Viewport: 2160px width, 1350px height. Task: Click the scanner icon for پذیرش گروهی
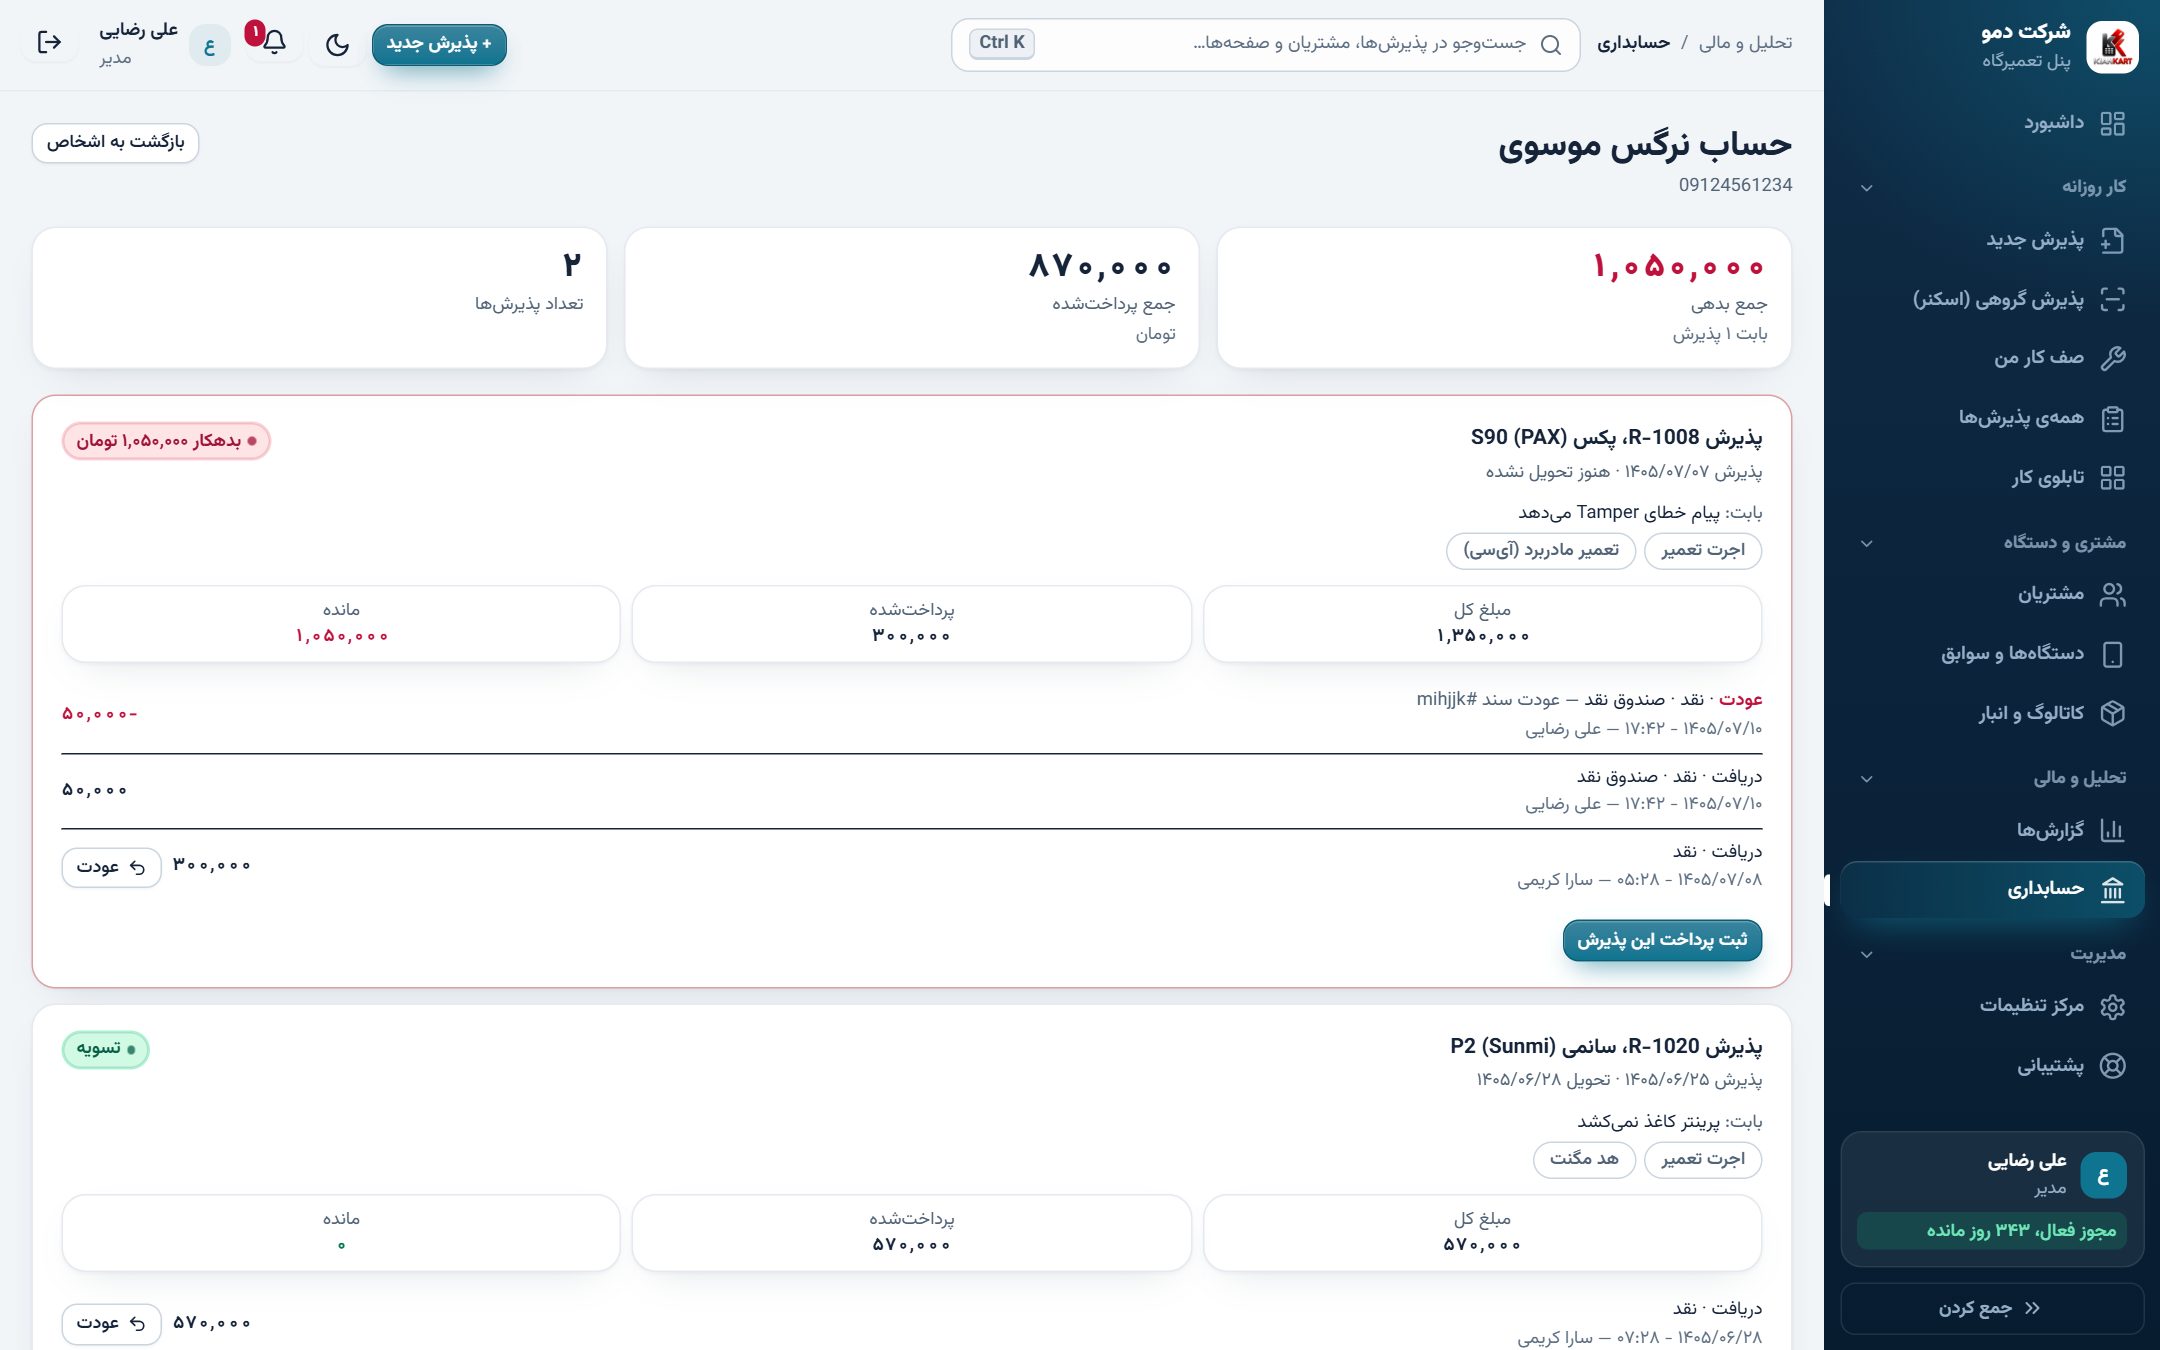[2112, 299]
